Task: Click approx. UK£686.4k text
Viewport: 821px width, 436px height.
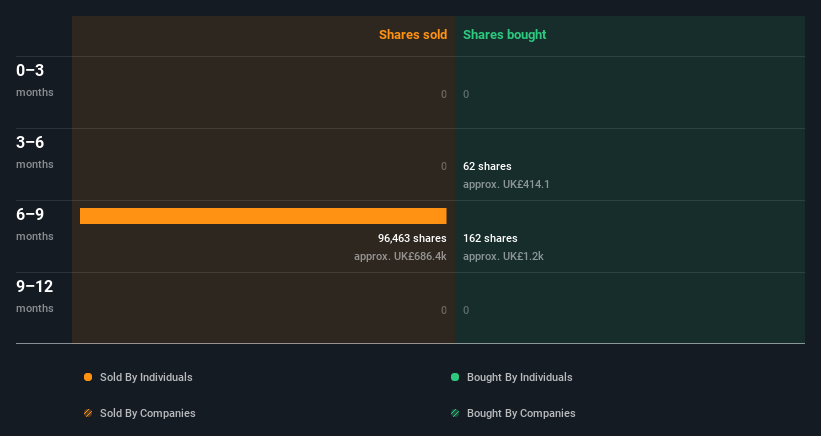Action: click(x=401, y=256)
